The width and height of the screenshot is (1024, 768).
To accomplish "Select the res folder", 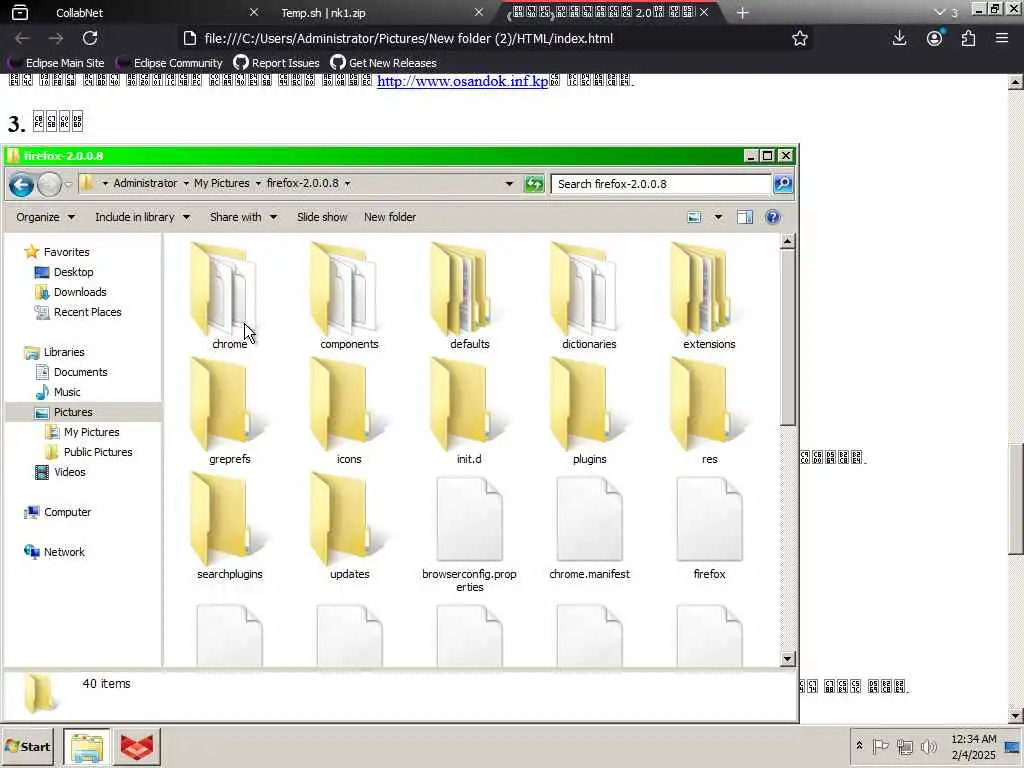I will coord(709,410).
